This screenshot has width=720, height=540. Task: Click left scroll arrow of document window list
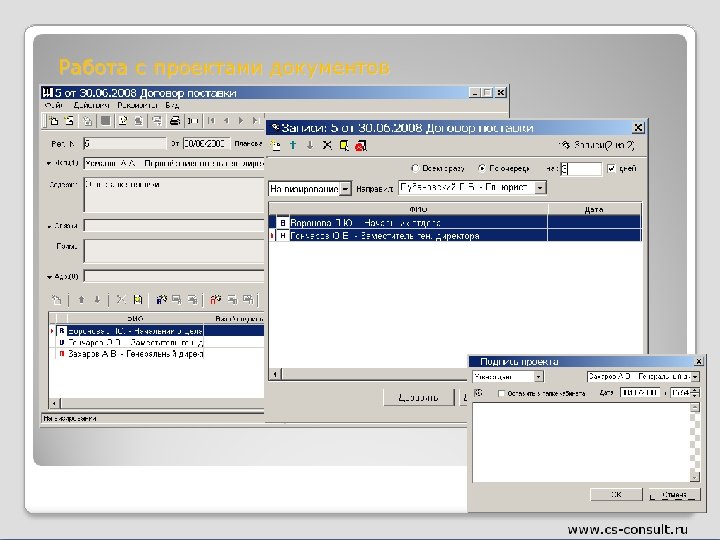point(54,403)
